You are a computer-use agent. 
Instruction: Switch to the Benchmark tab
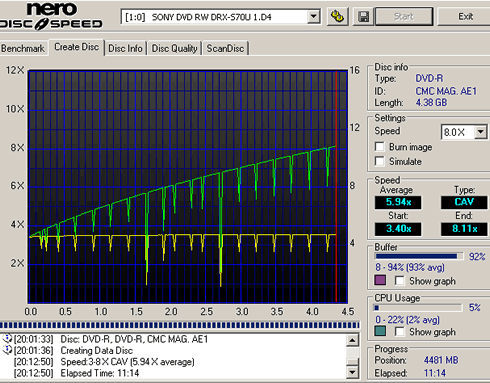click(x=23, y=49)
